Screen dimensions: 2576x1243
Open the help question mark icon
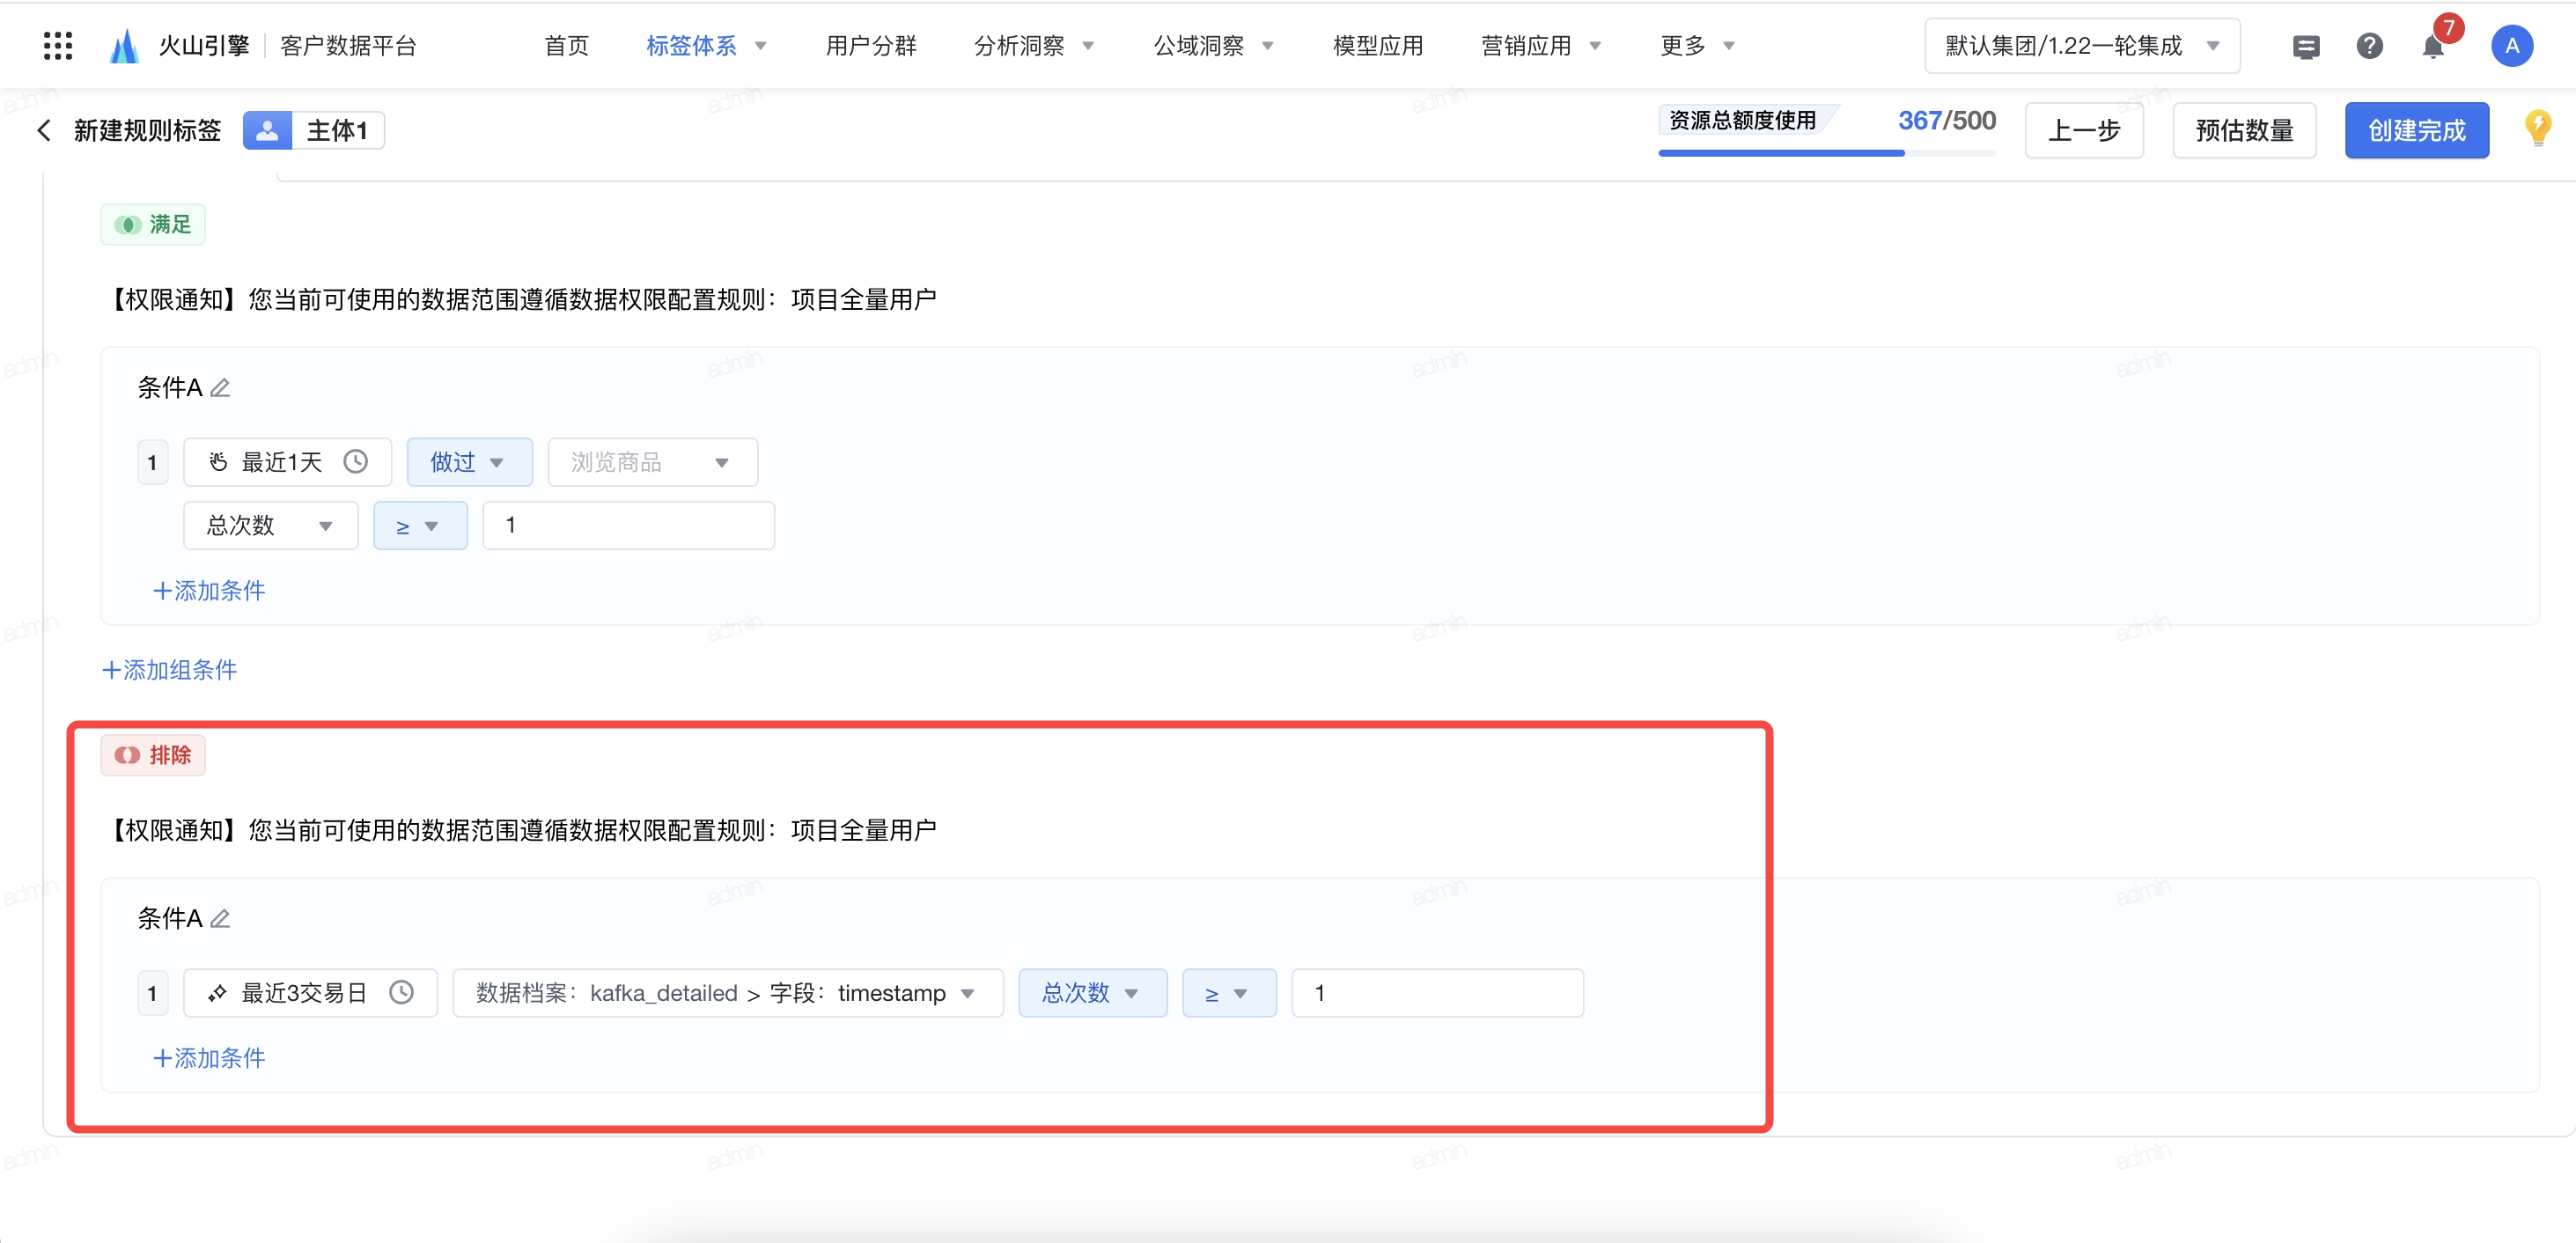(2369, 46)
